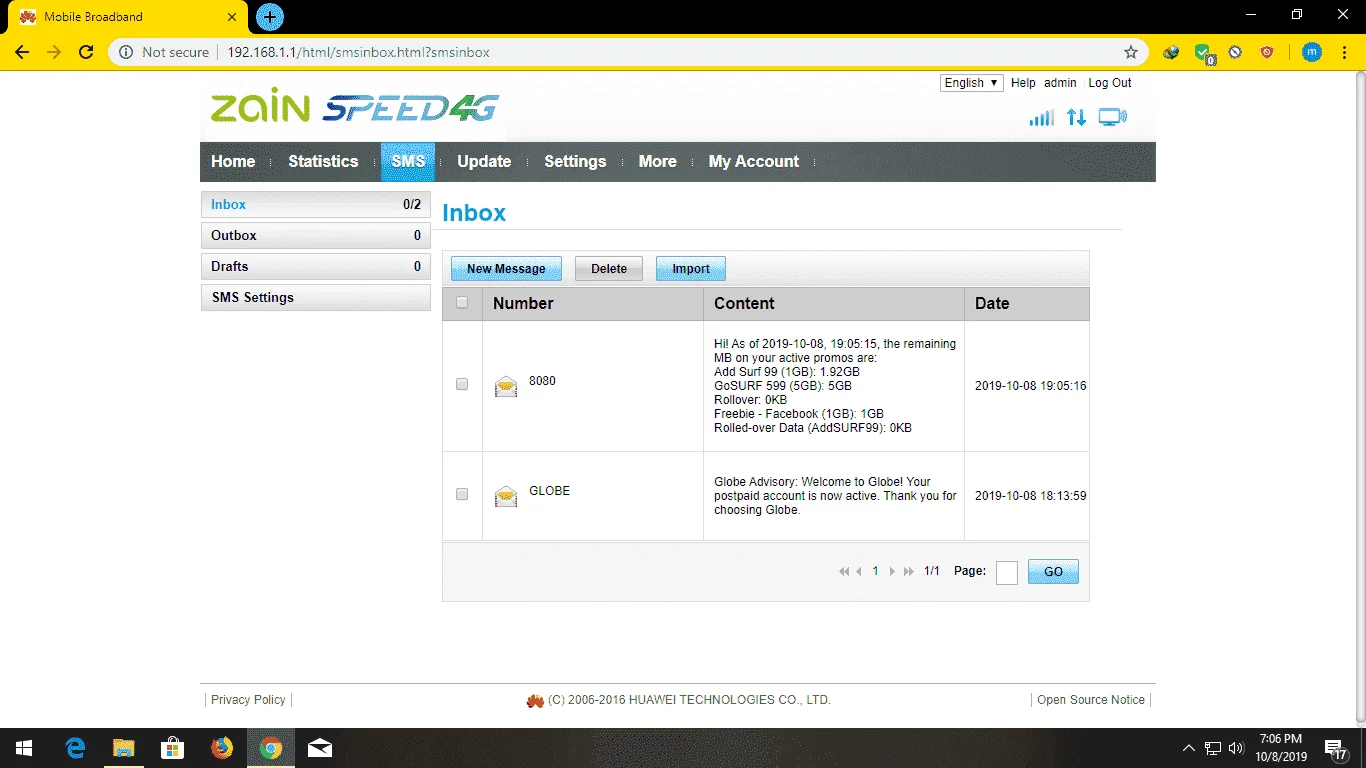The image size is (1366, 768).
Task: Show hidden system tray icons
Action: (x=1188, y=748)
